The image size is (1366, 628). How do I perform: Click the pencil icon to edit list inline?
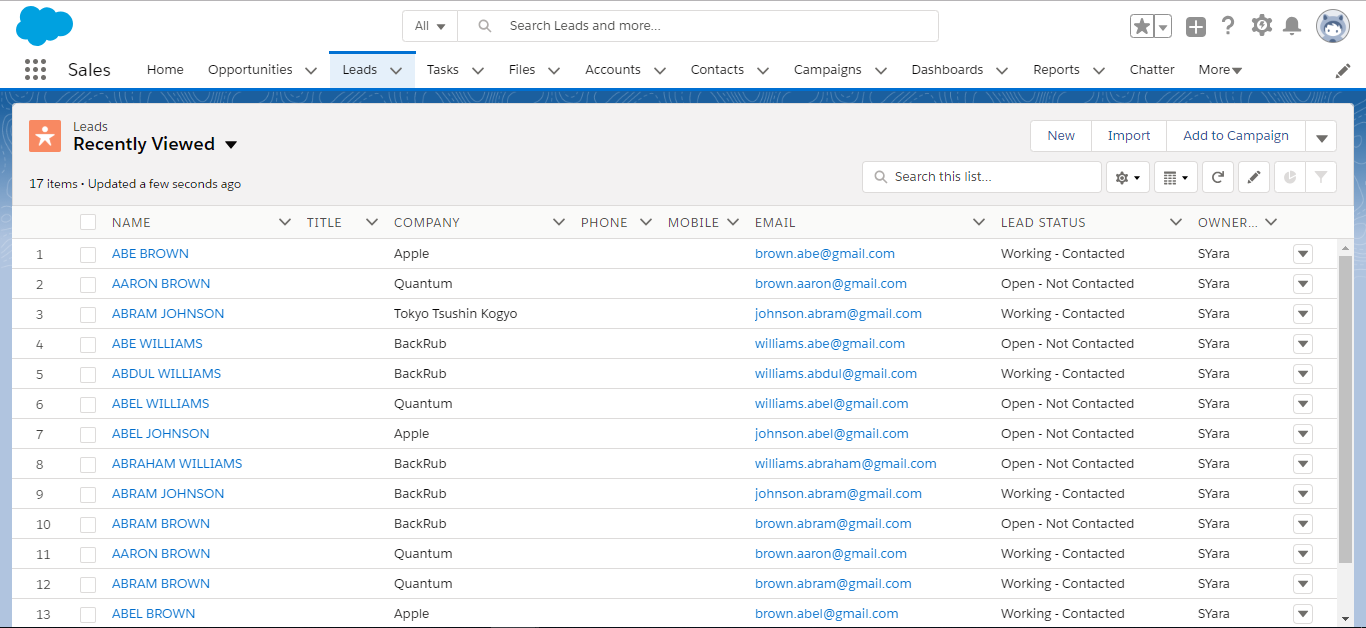pos(1254,177)
